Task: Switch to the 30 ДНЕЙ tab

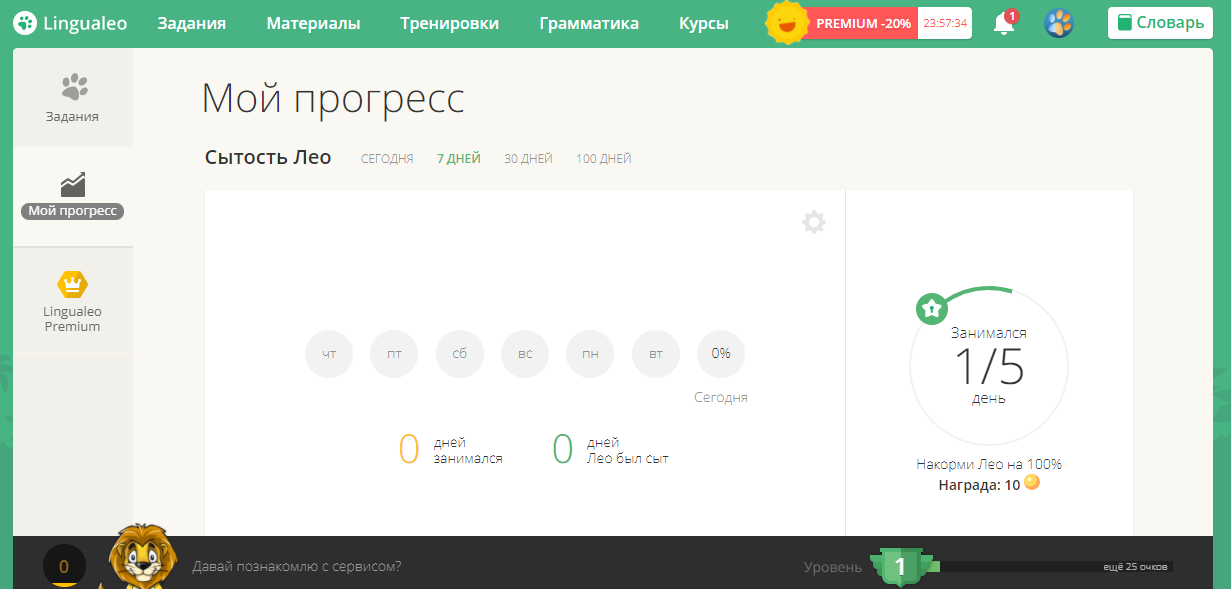Action: pyautogui.click(x=528, y=158)
